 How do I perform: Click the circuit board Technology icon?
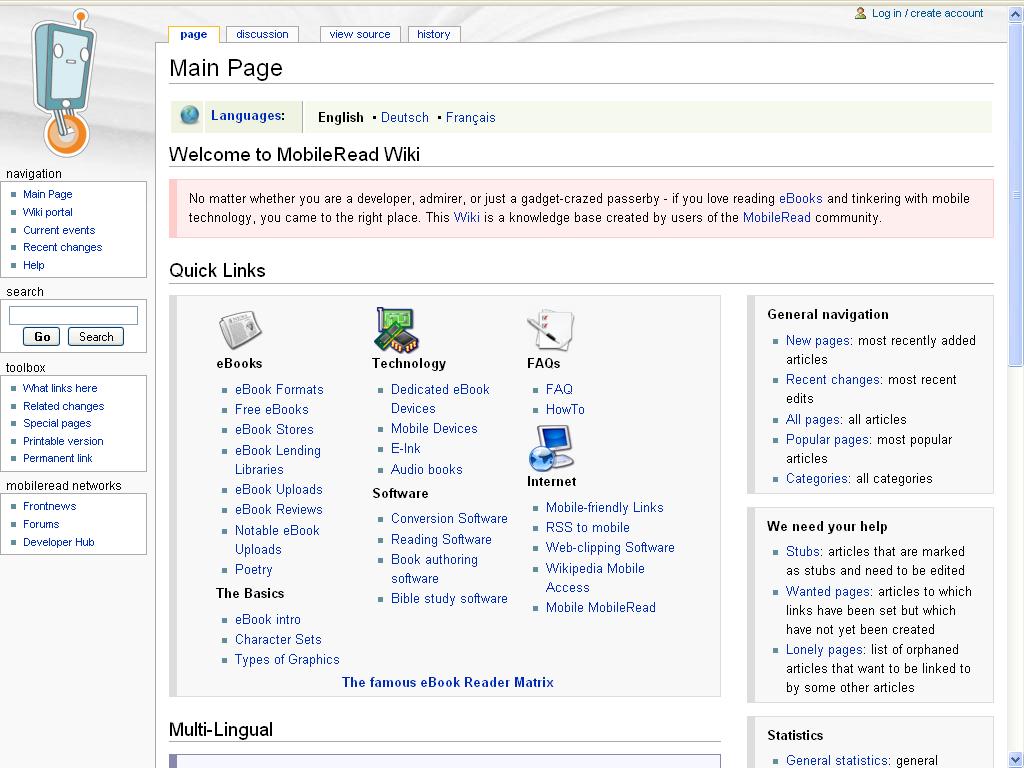[396, 330]
